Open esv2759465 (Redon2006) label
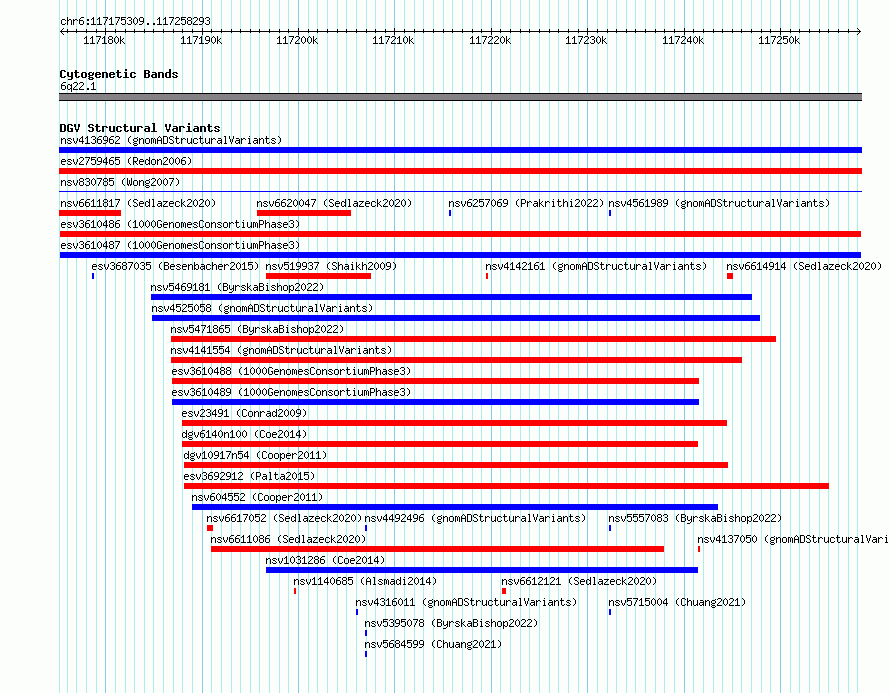Image resolution: width=890 pixels, height=693 pixels. click(x=126, y=161)
